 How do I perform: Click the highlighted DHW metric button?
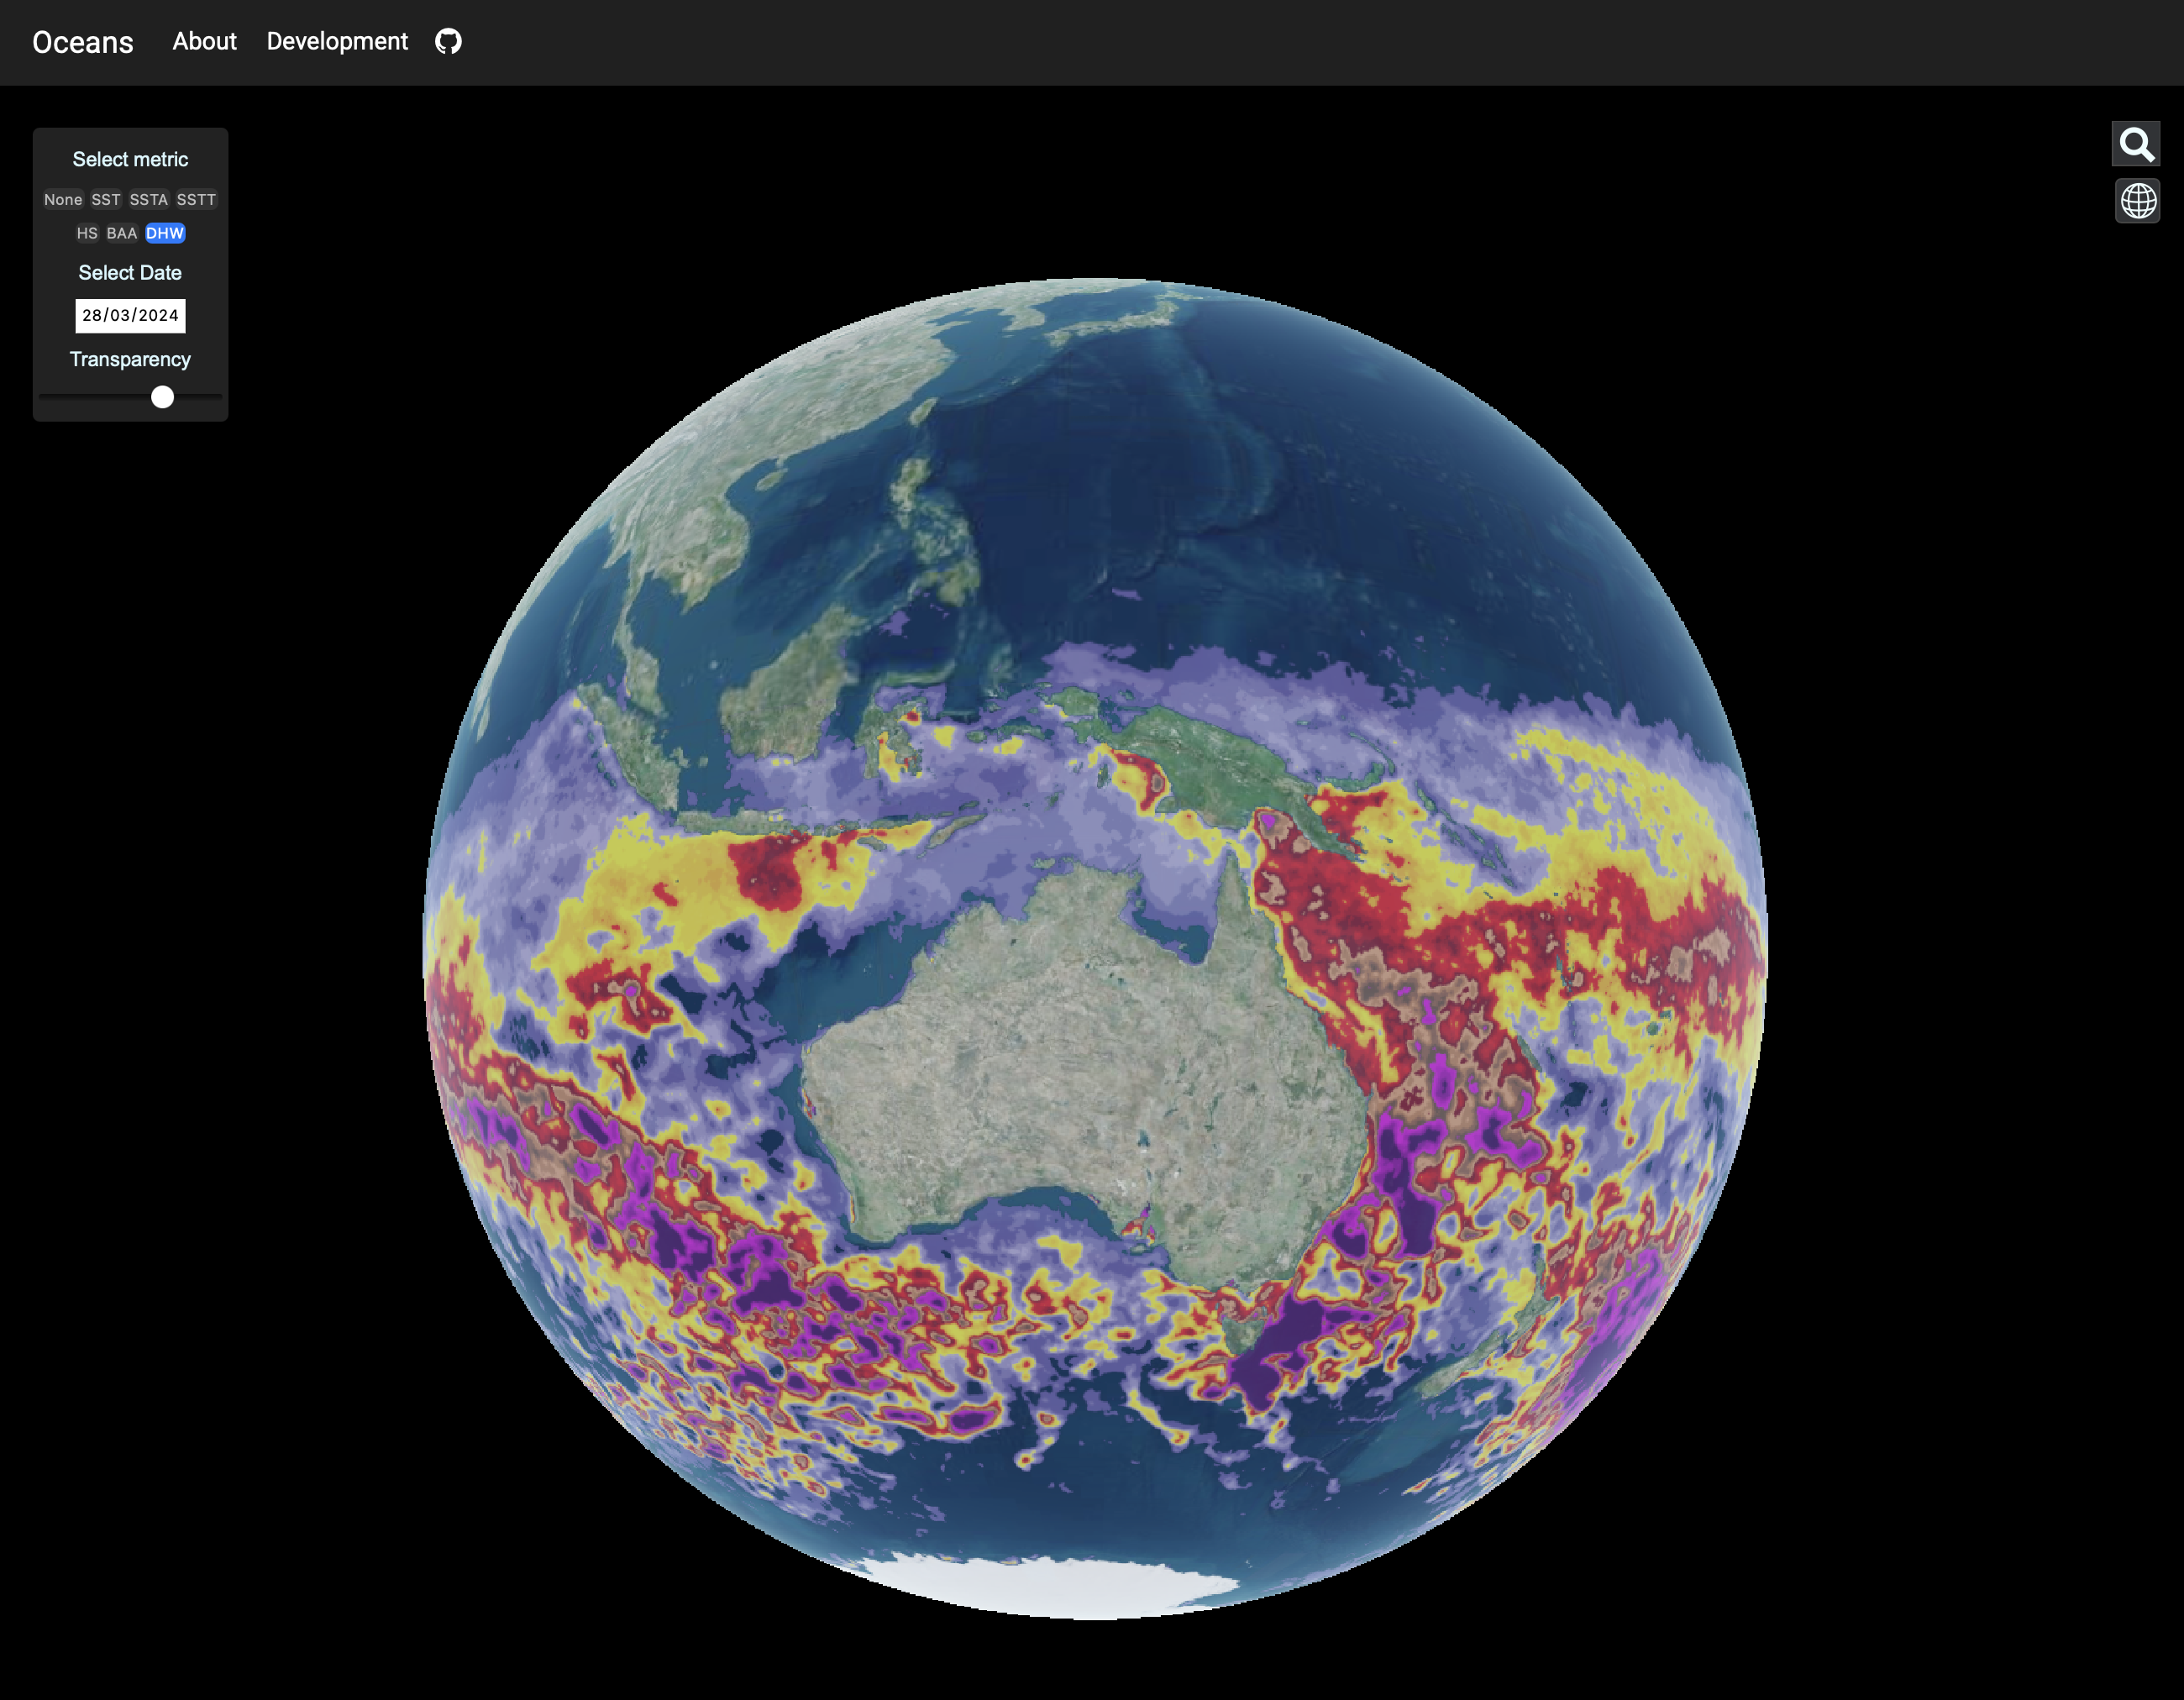(x=165, y=233)
